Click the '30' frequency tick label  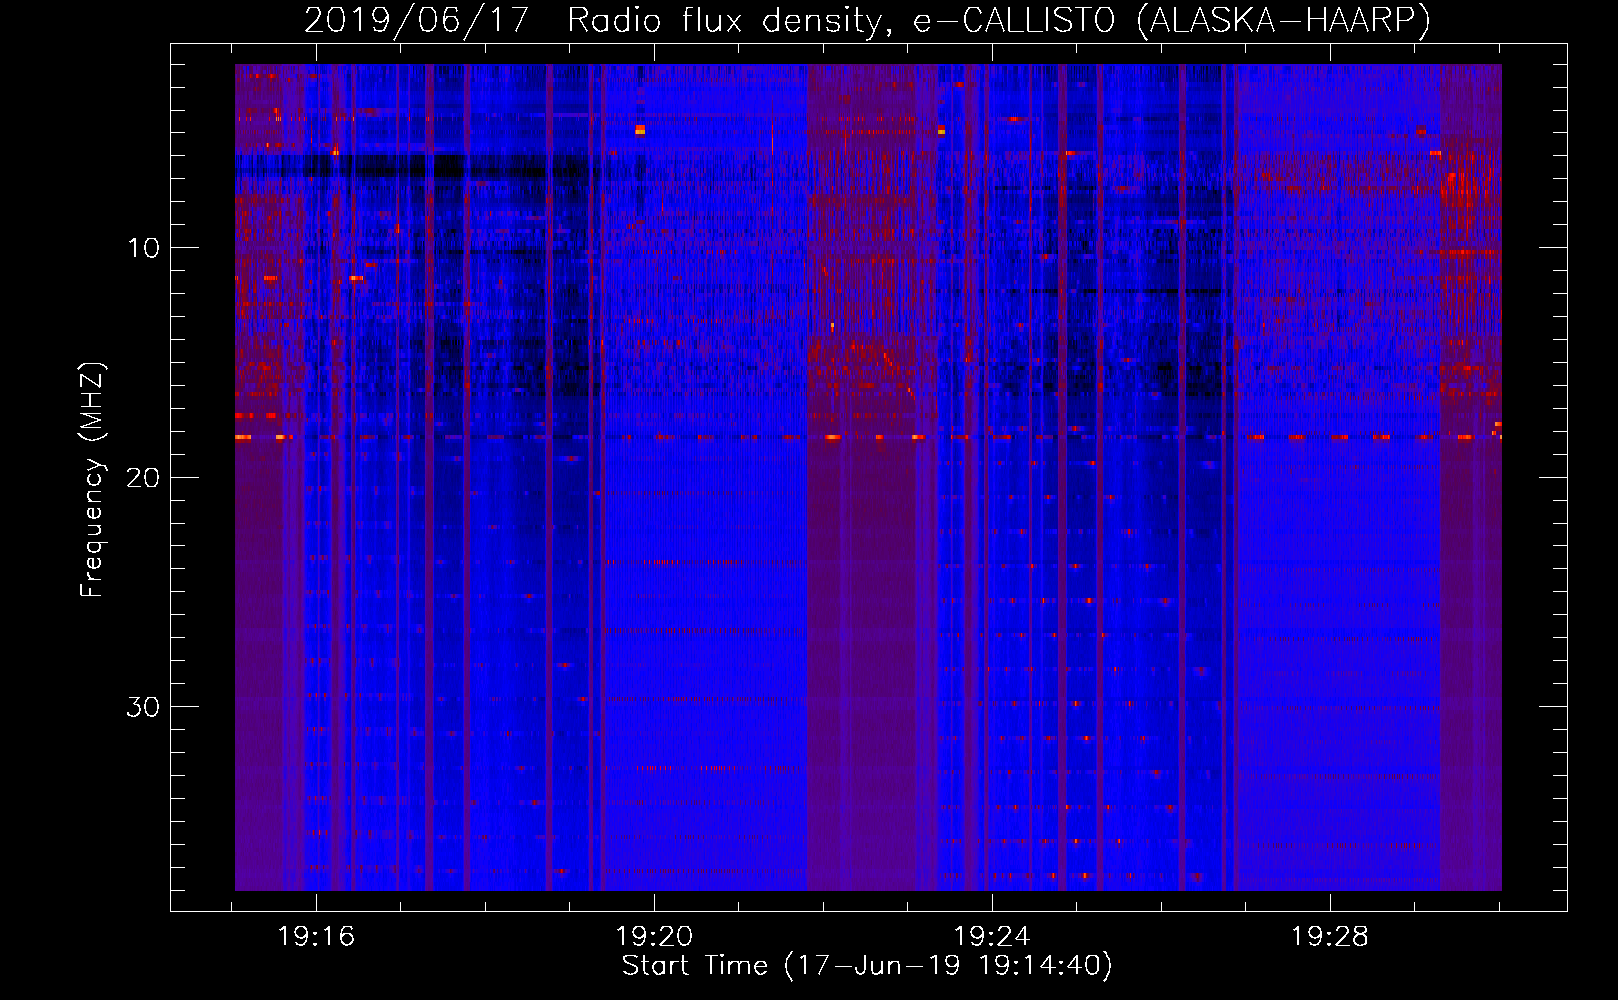[143, 707]
